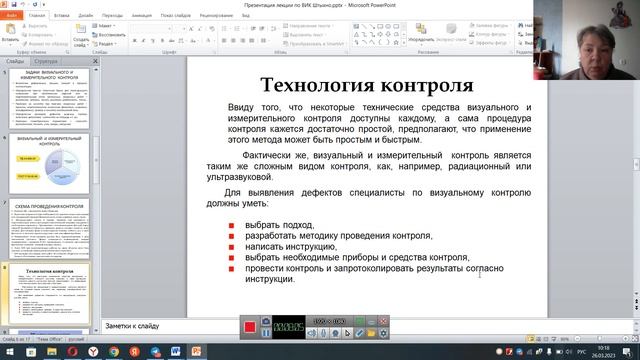Click the Redo icon in quick access toolbar
The image size is (640, 360).
(x=35, y=4)
